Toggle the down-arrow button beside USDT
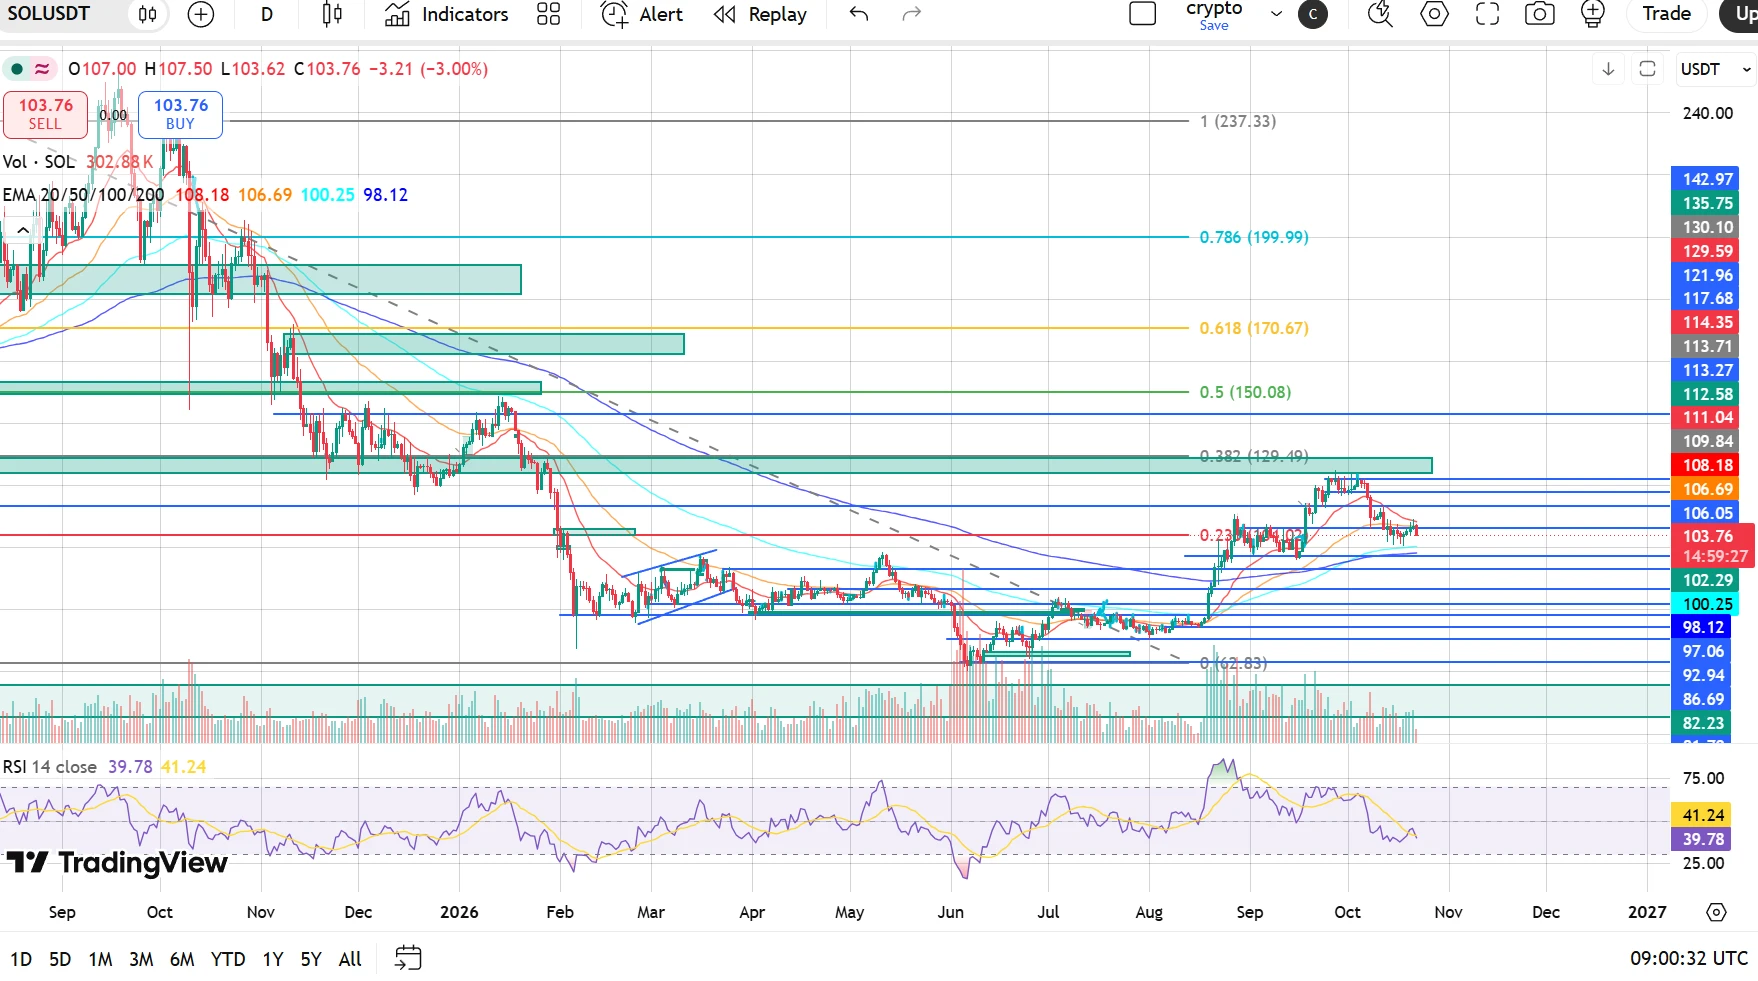The height and width of the screenshot is (981, 1758). pyautogui.click(x=1608, y=69)
